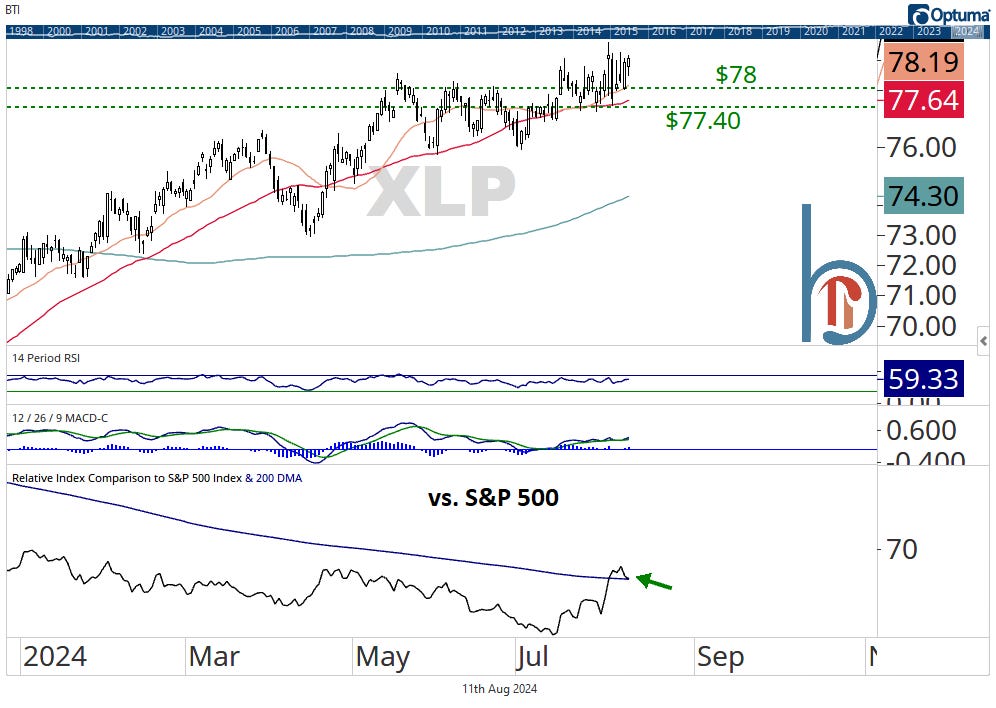Go to the 2018 year marker
Image resolution: width=996 pixels, height=708 pixels.
(x=740, y=31)
